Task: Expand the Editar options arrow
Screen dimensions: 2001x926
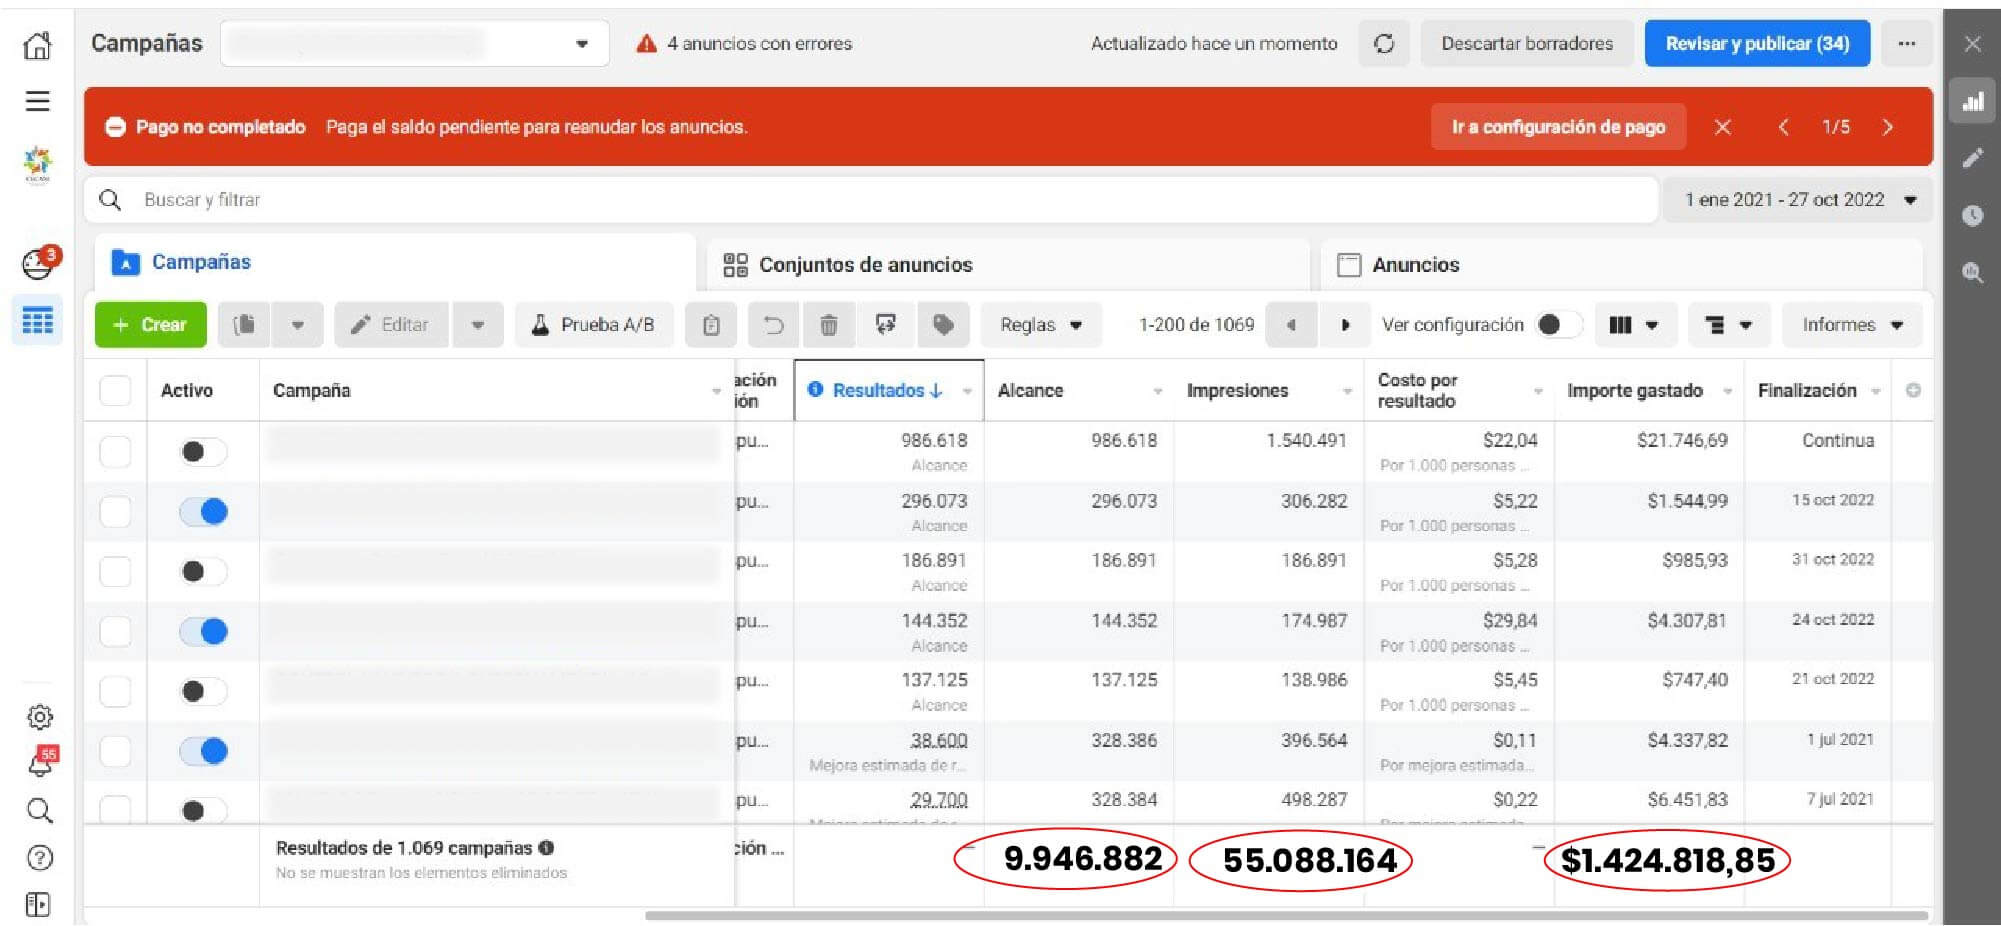Action: click(x=477, y=325)
